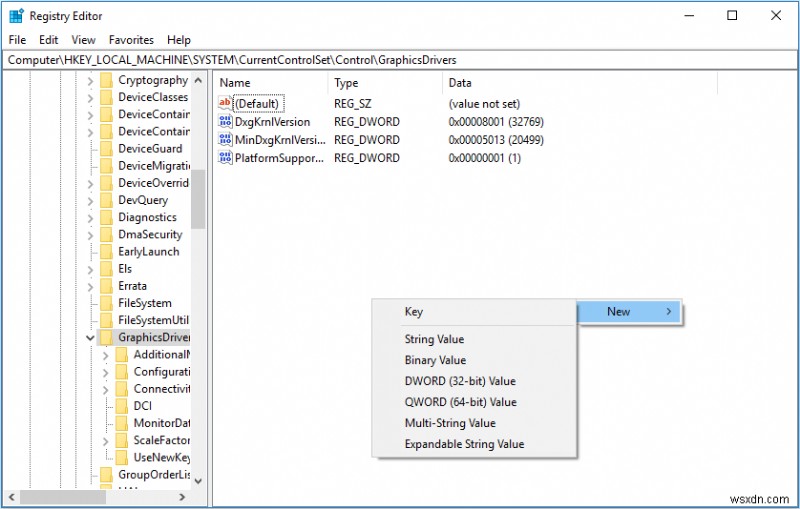
Task: Click the DxgKrnlVersion DWORD icon
Action: (x=224, y=121)
